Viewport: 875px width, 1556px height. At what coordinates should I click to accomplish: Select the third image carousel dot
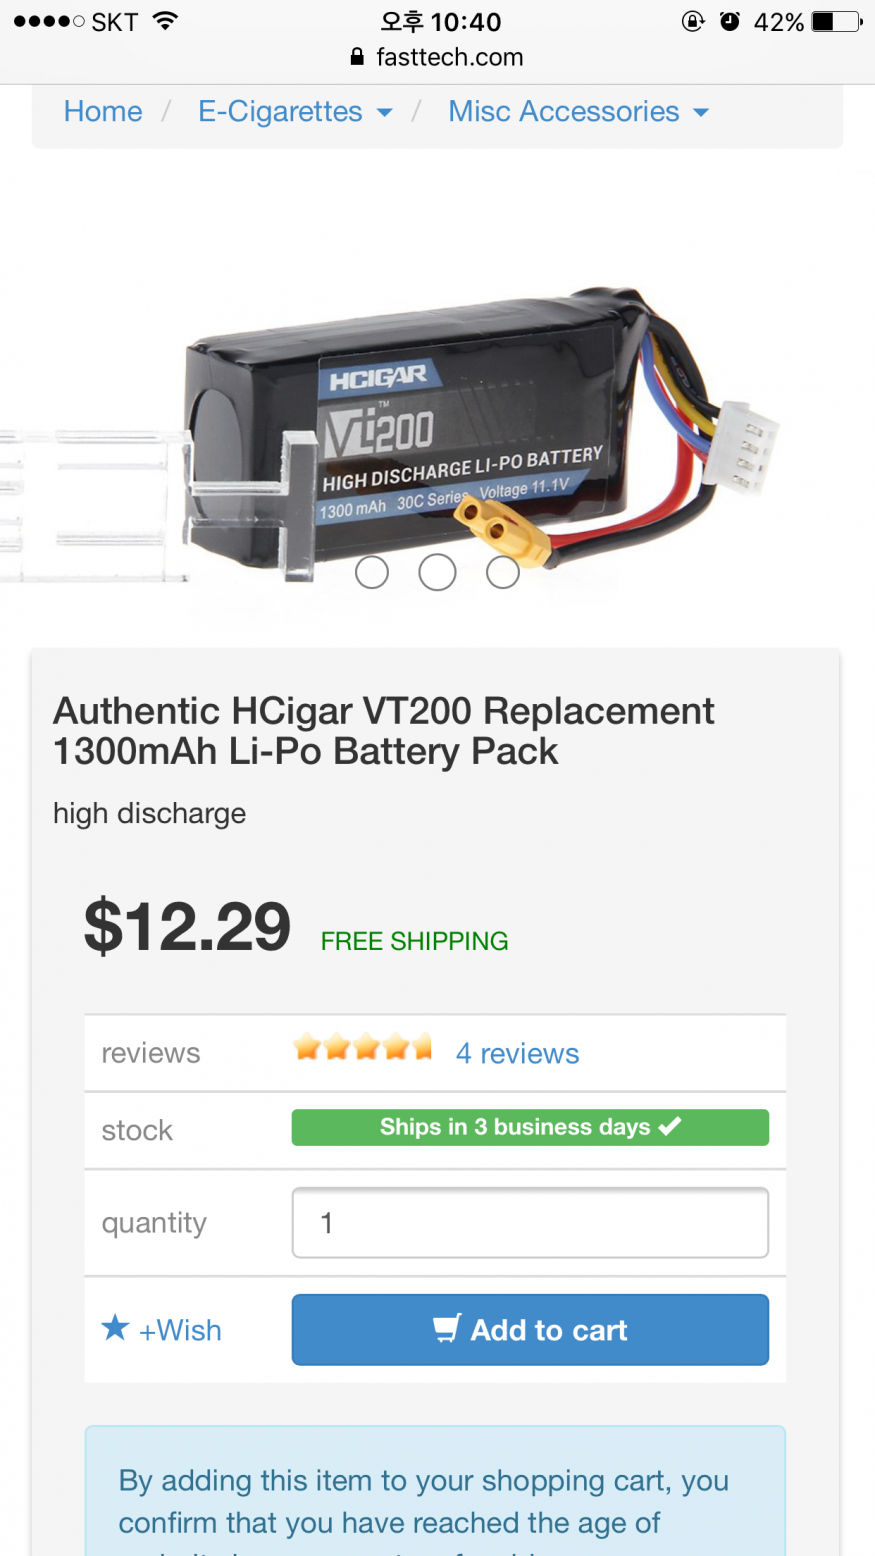(x=503, y=572)
